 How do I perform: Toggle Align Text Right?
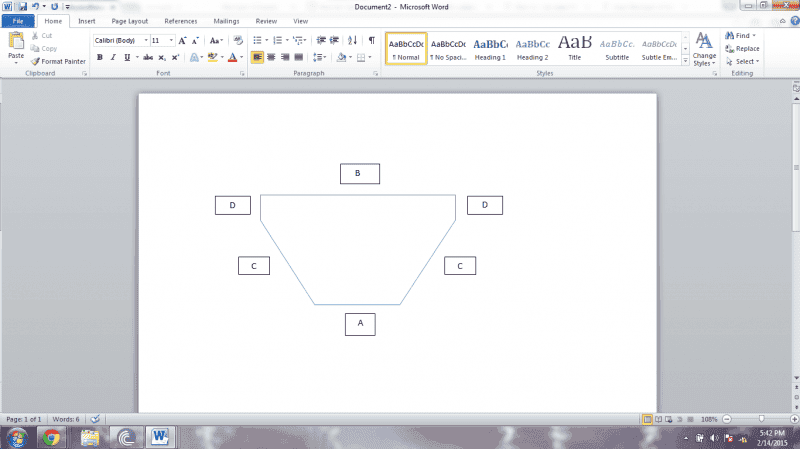[285, 57]
